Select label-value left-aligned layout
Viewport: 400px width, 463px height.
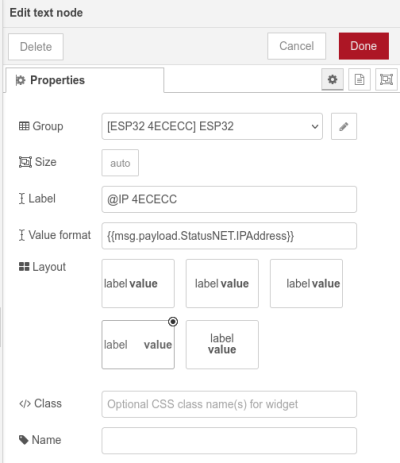[138, 283]
